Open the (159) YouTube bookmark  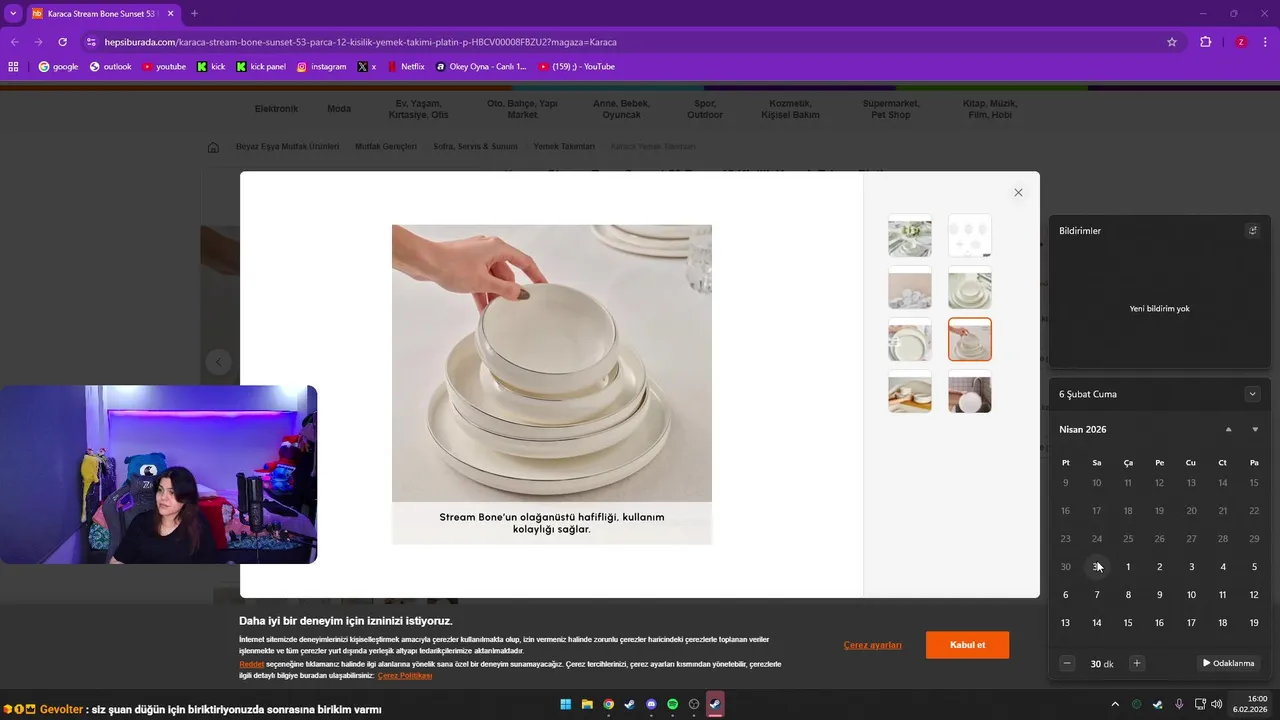pos(576,67)
